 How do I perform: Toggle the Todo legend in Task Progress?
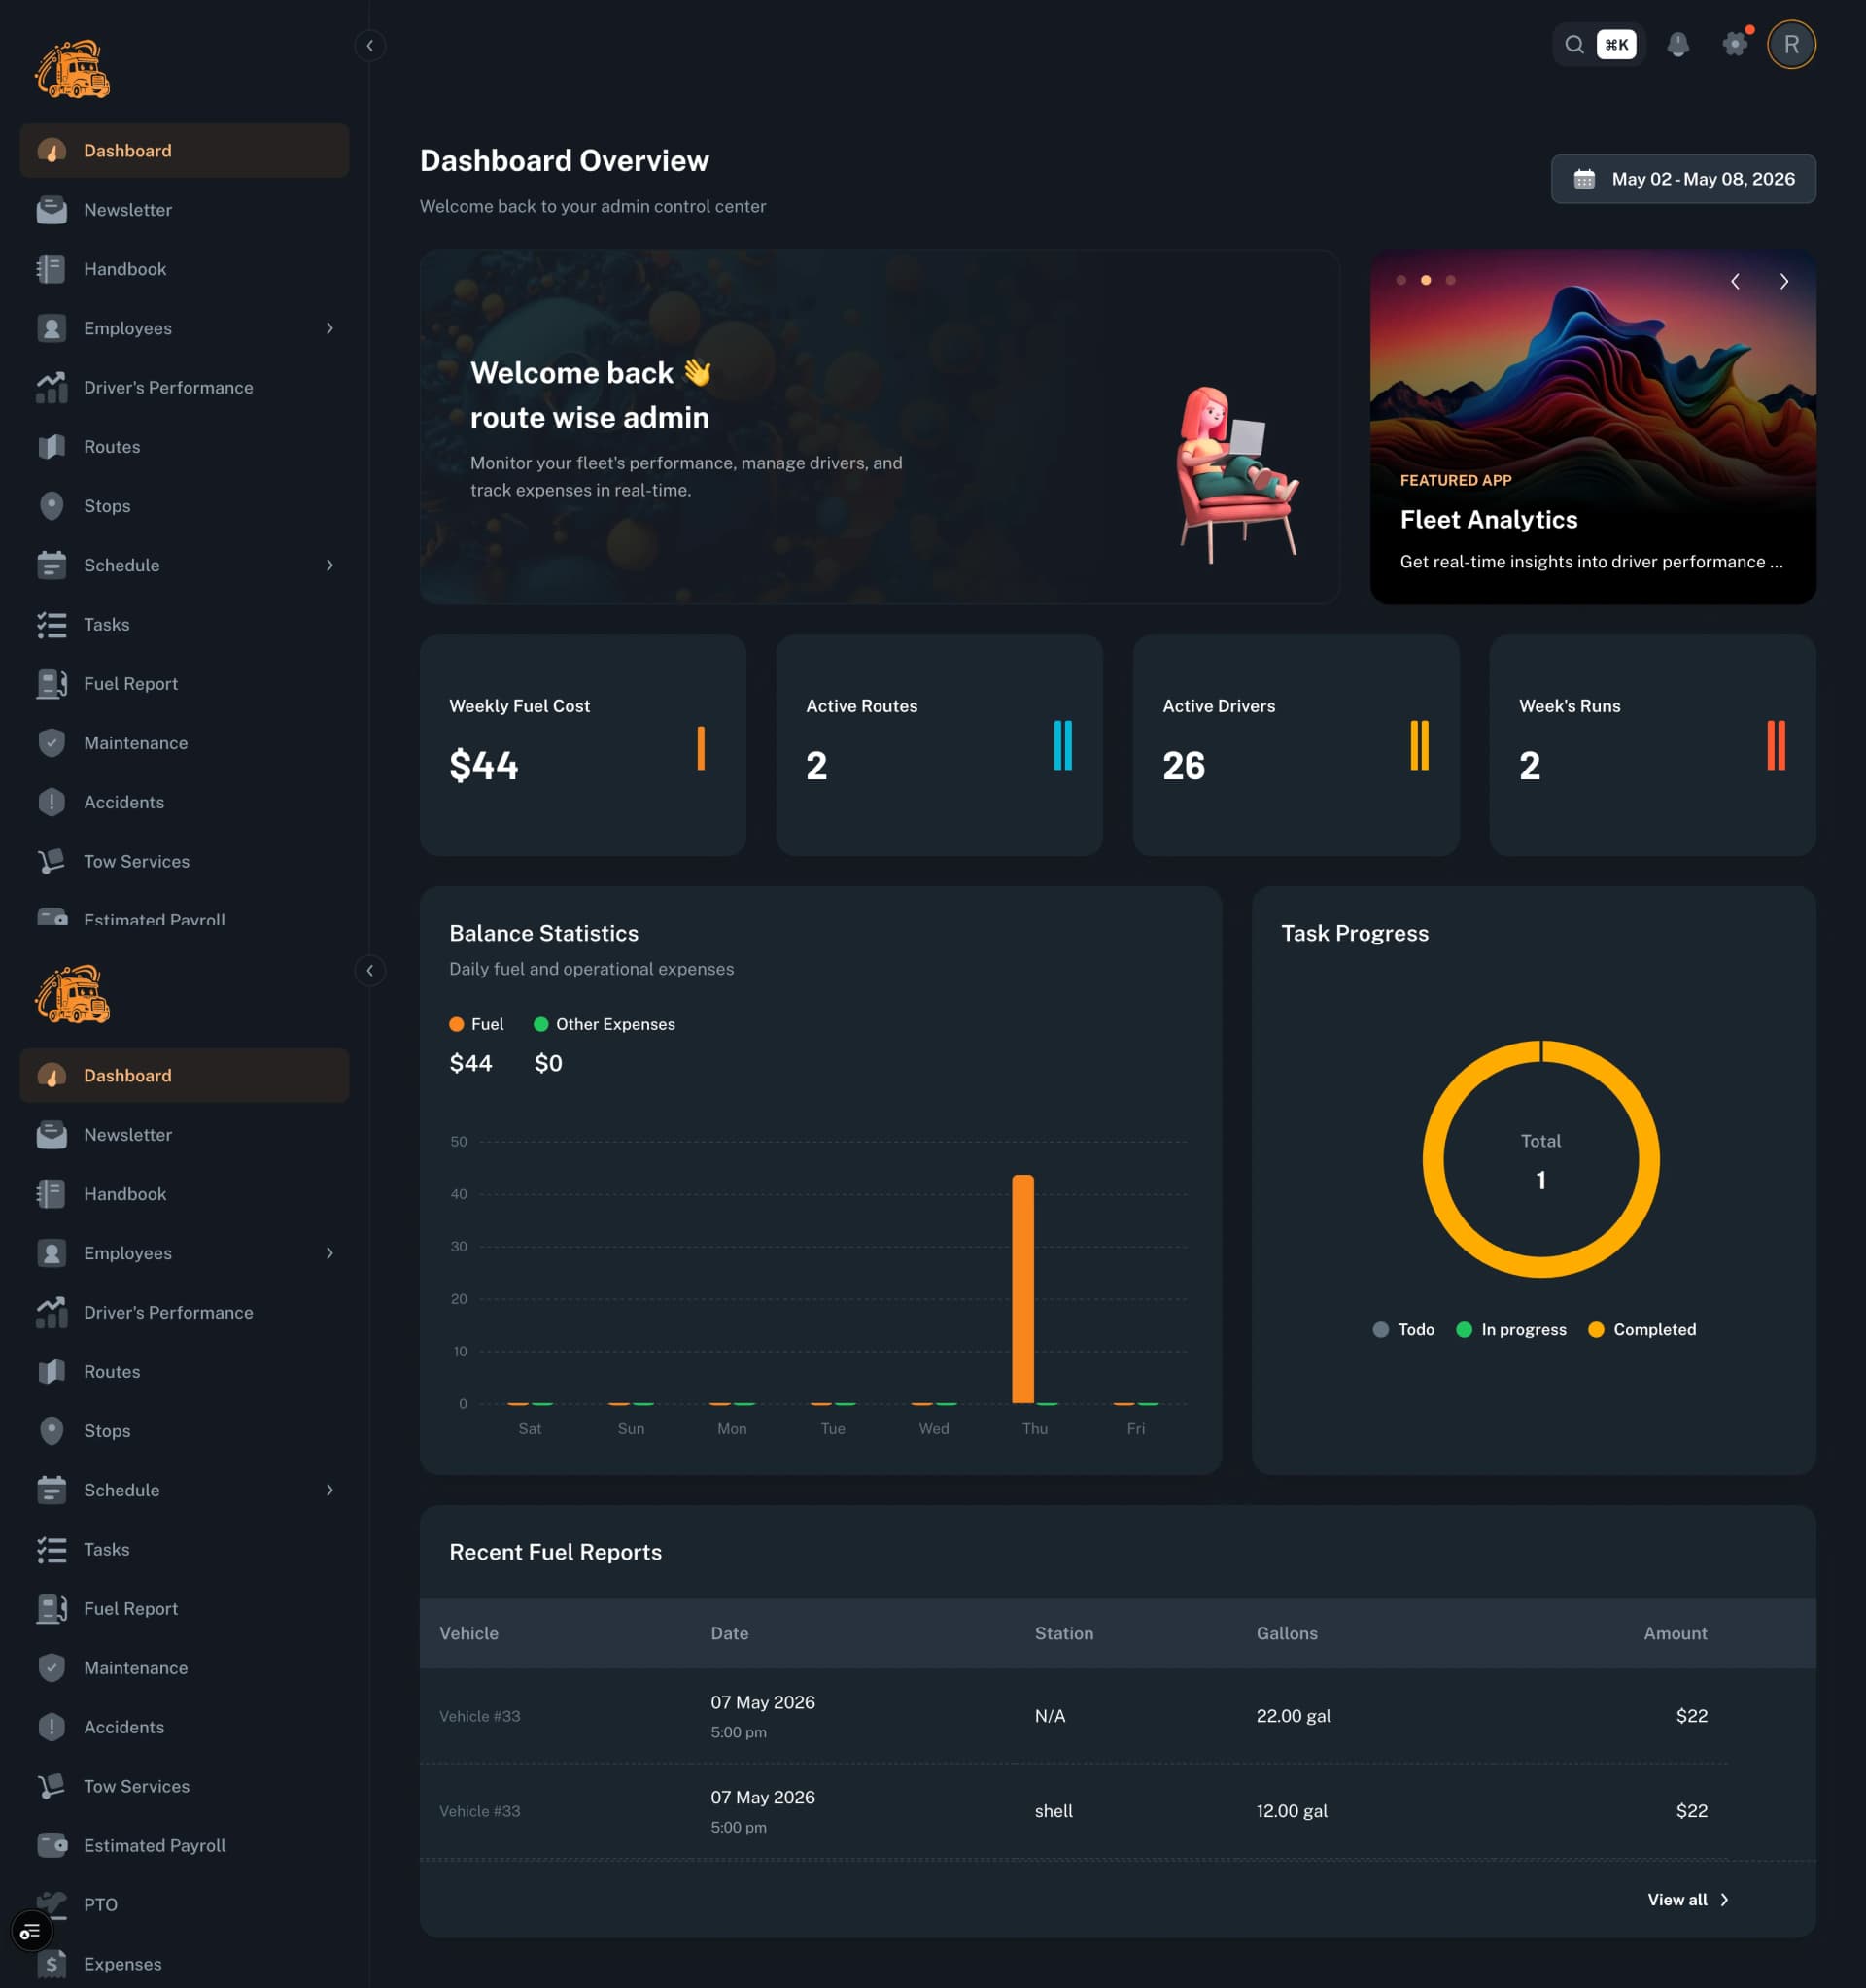(x=1404, y=1330)
